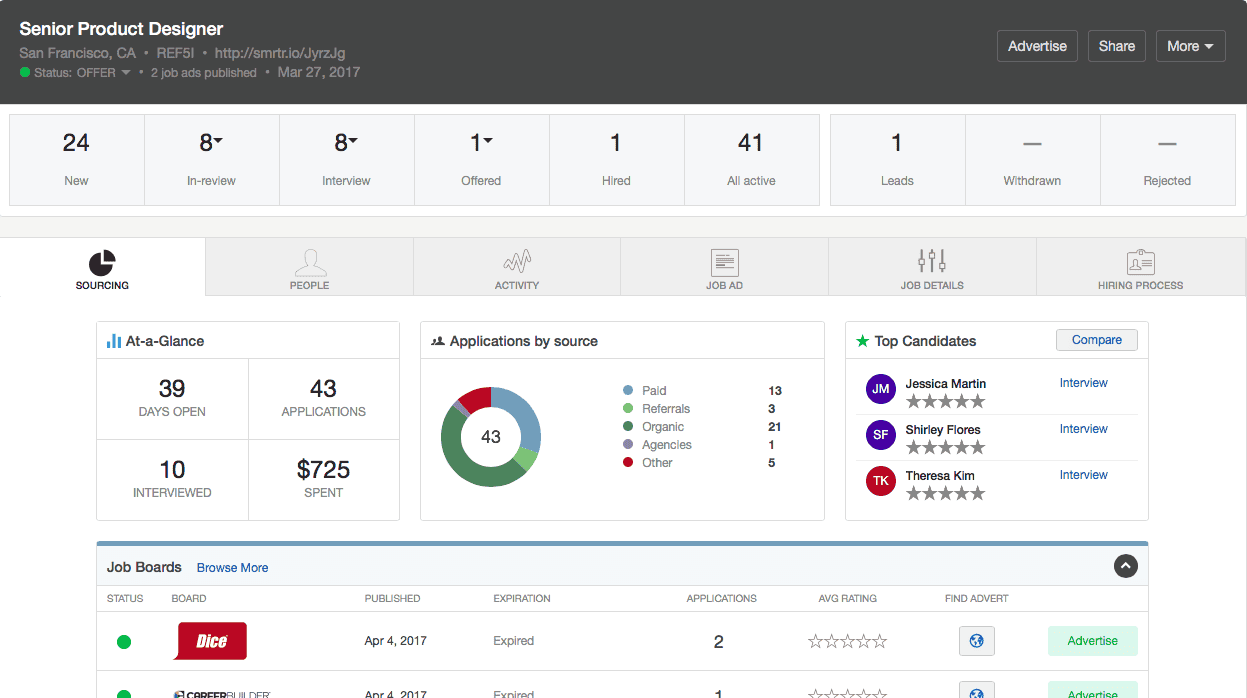Open the More dropdown menu
The width and height of the screenshot is (1247, 698).
click(1190, 46)
